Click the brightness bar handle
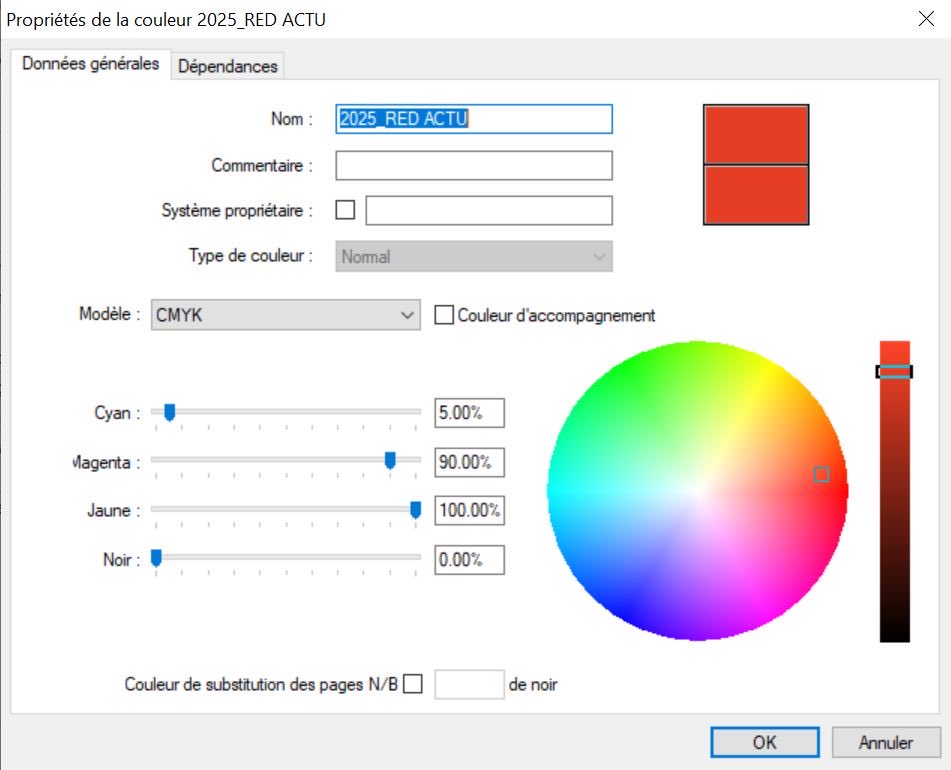Viewport: 951px width, 770px height. click(x=894, y=372)
